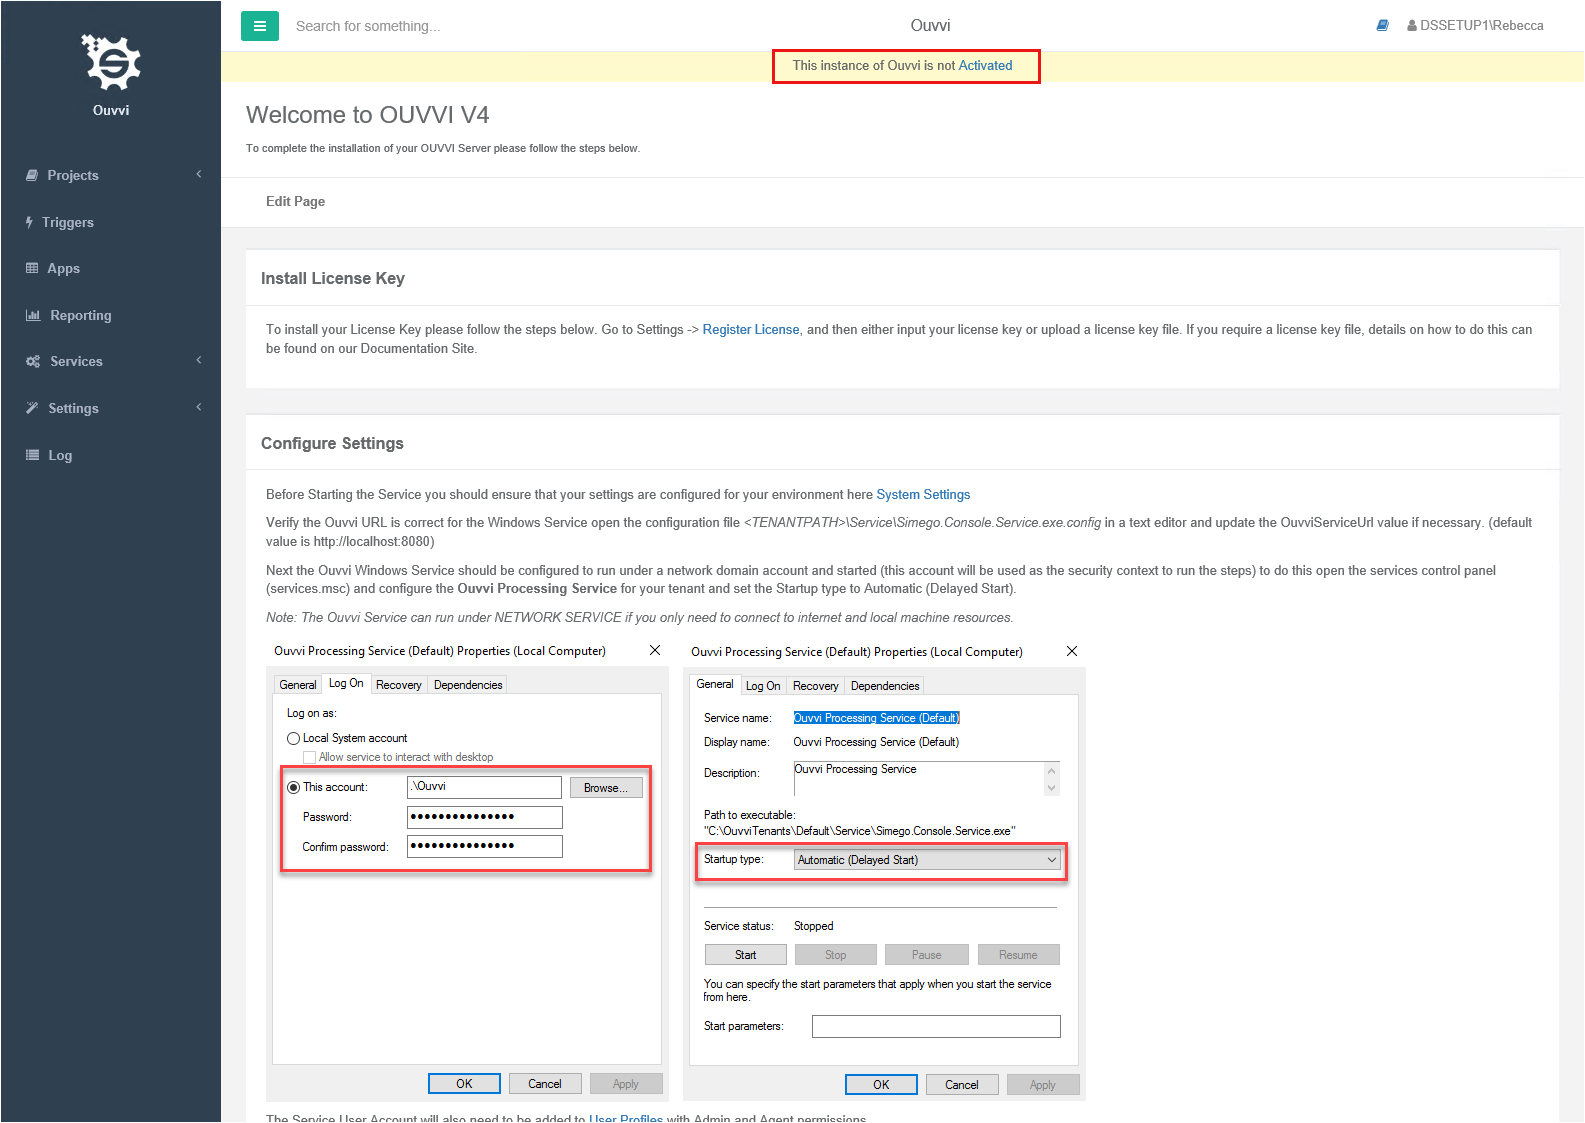The height and width of the screenshot is (1123, 1585).
Task: Switch to Dependencies tab in Log On dialog
Action: tap(468, 685)
